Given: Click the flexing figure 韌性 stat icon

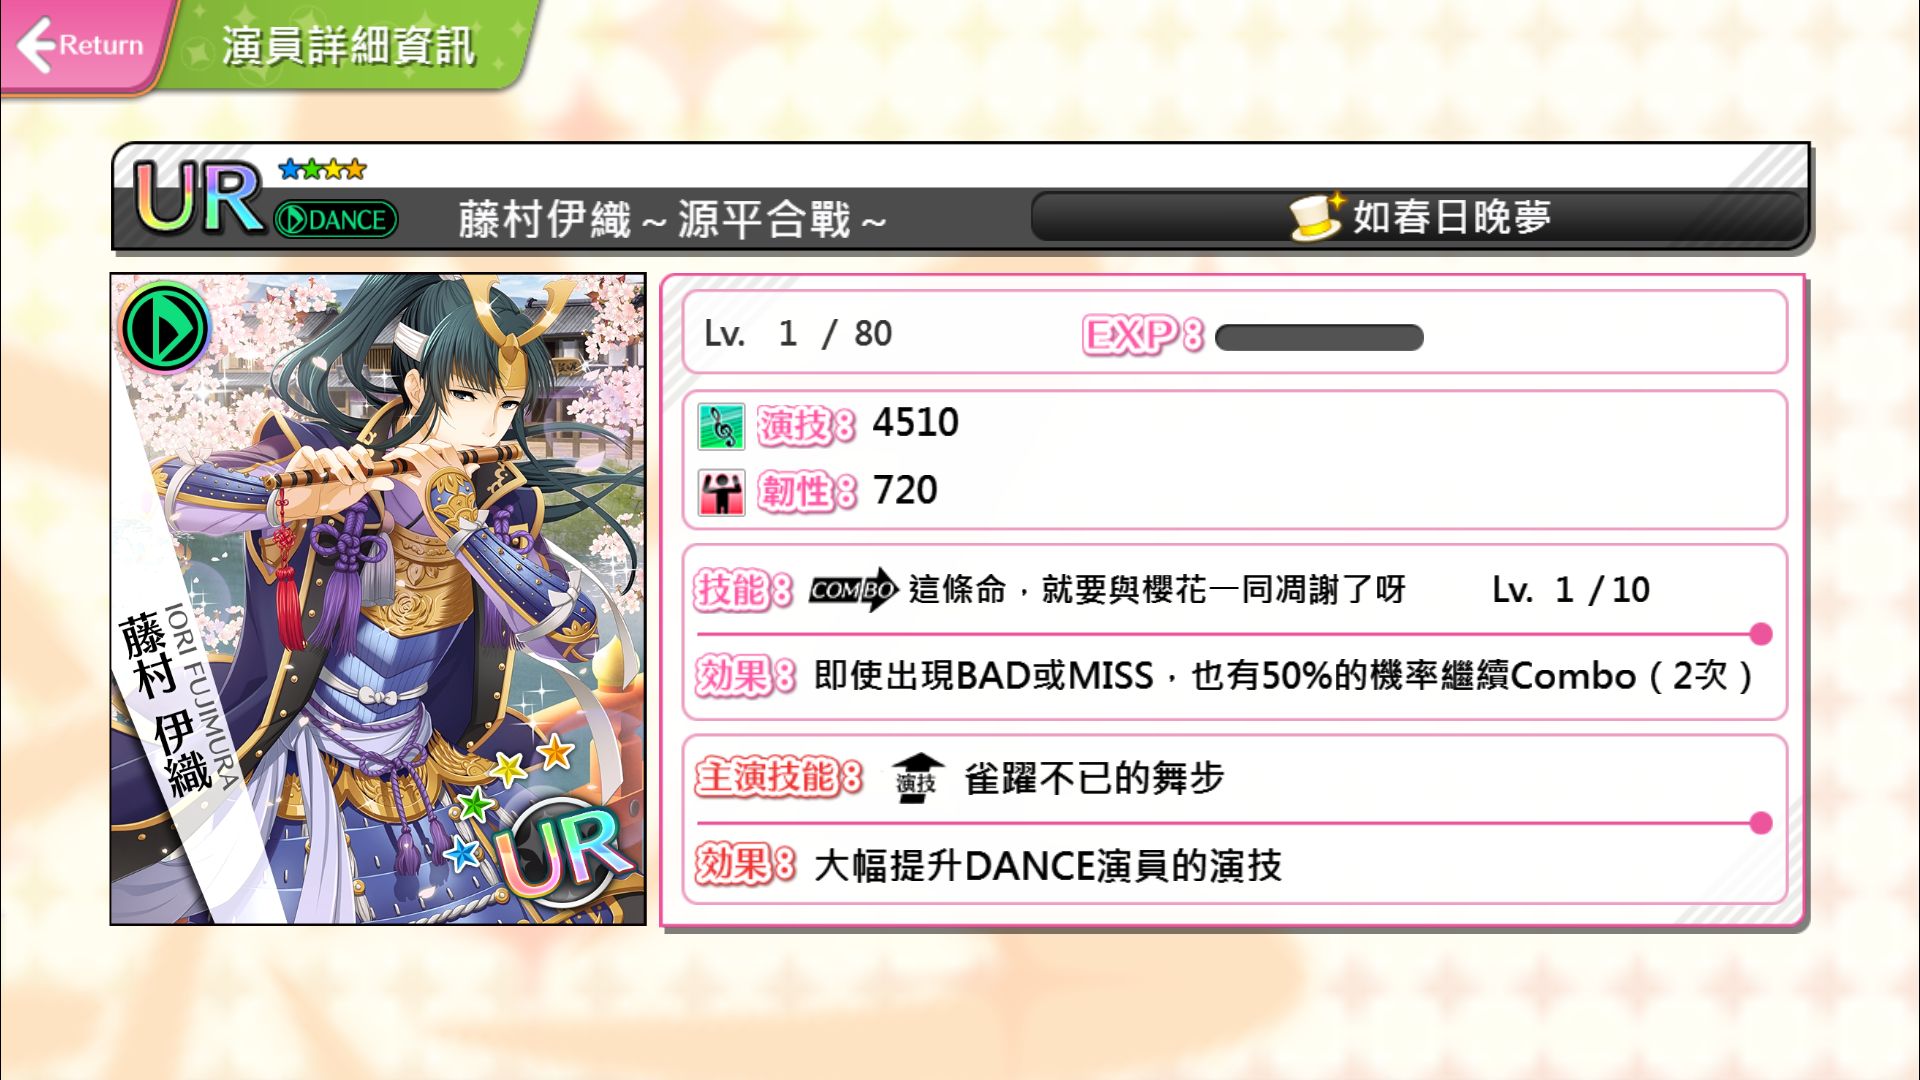Looking at the screenshot, I should point(721,492).
